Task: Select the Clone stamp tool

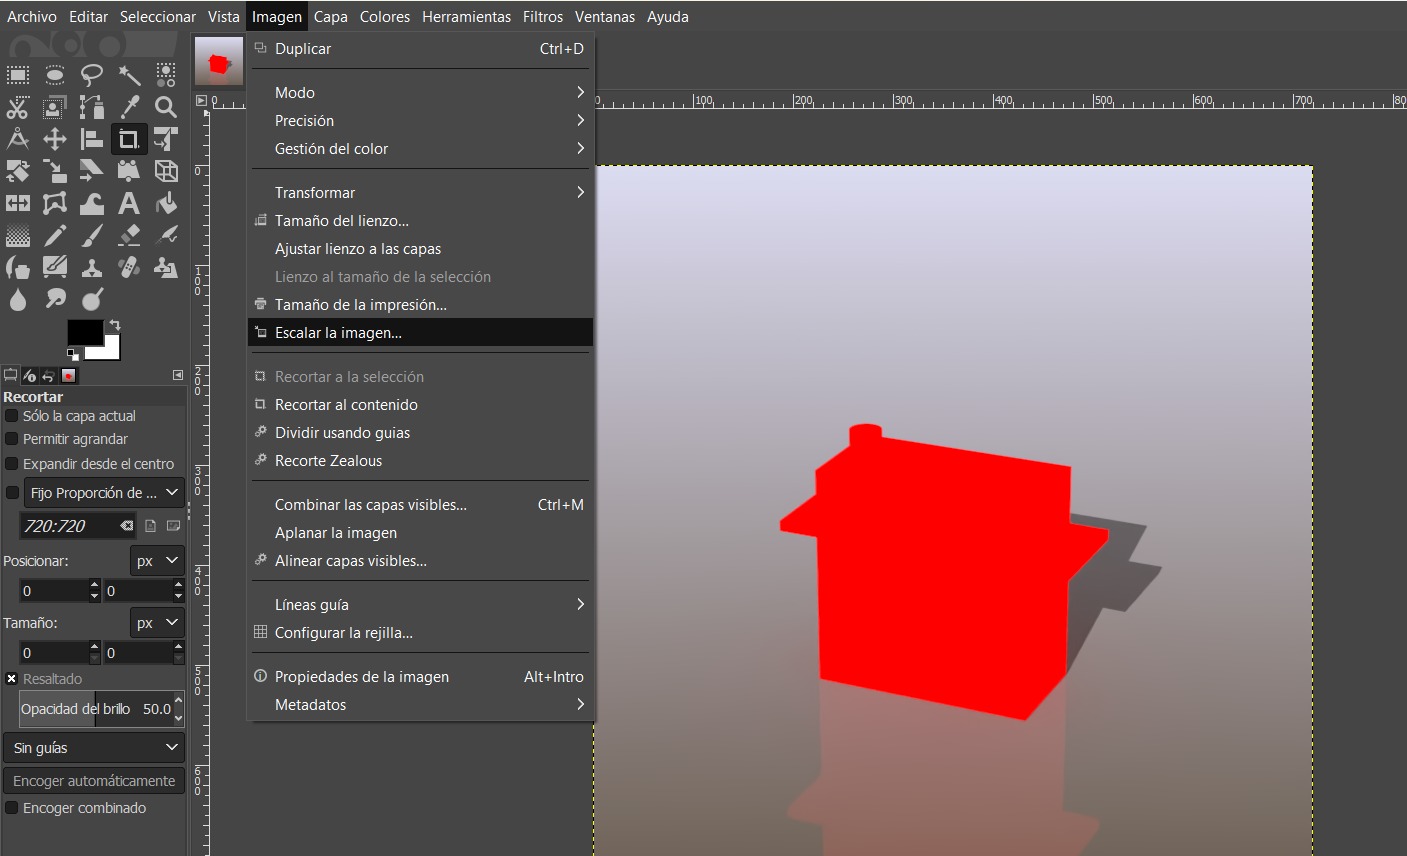Action: (92, 267)
